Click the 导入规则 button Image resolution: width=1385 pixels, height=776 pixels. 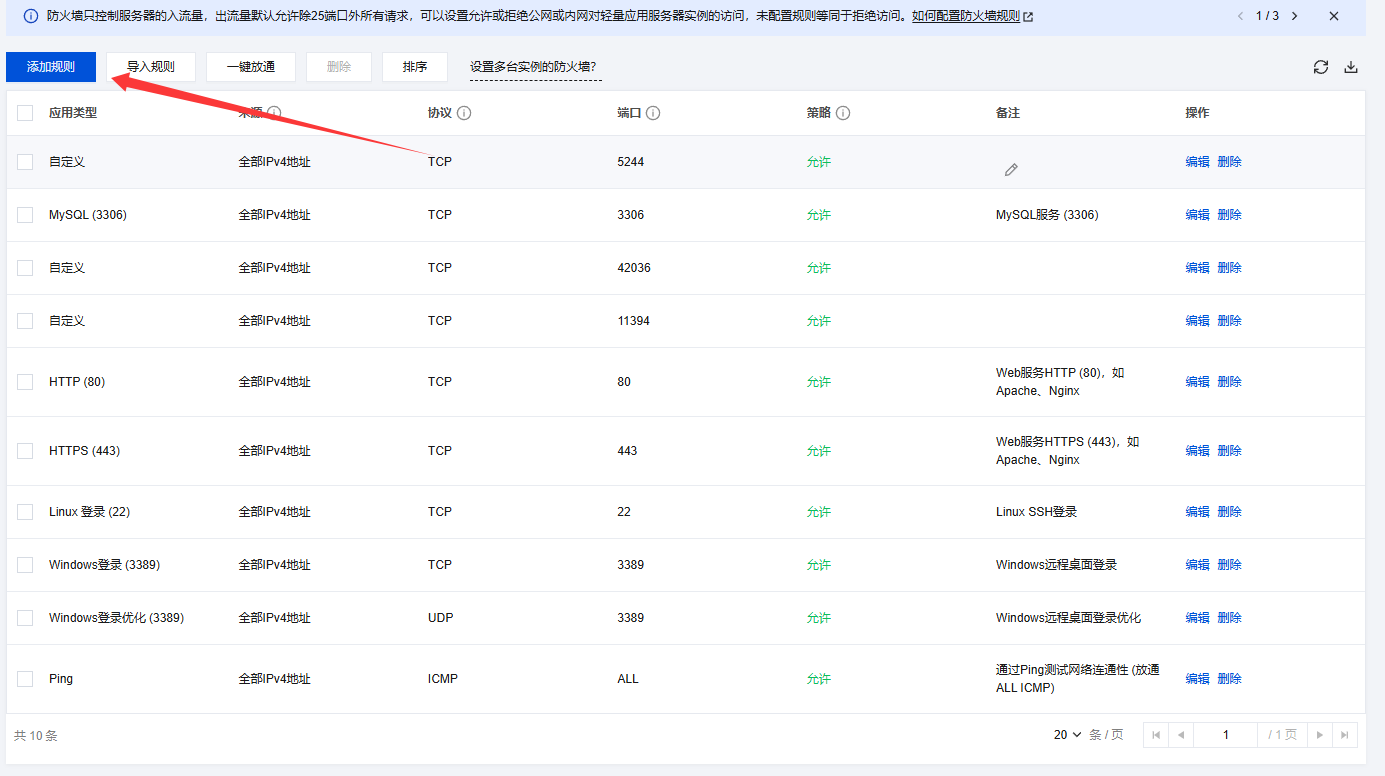150,66
